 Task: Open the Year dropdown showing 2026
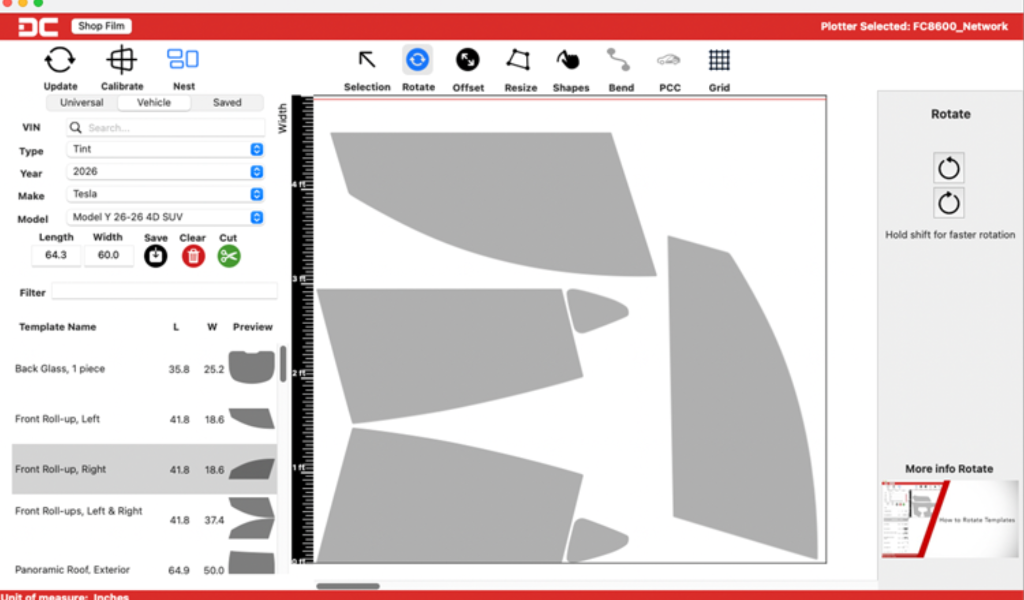tap(165, 172)
